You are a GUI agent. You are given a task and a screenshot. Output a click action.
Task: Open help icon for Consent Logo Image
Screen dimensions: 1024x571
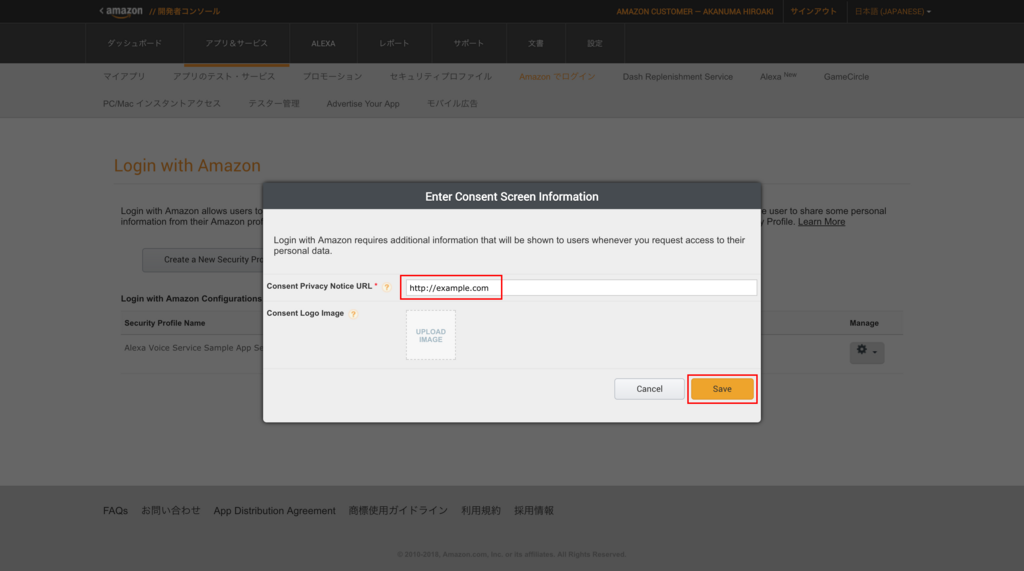click(353, 314)
